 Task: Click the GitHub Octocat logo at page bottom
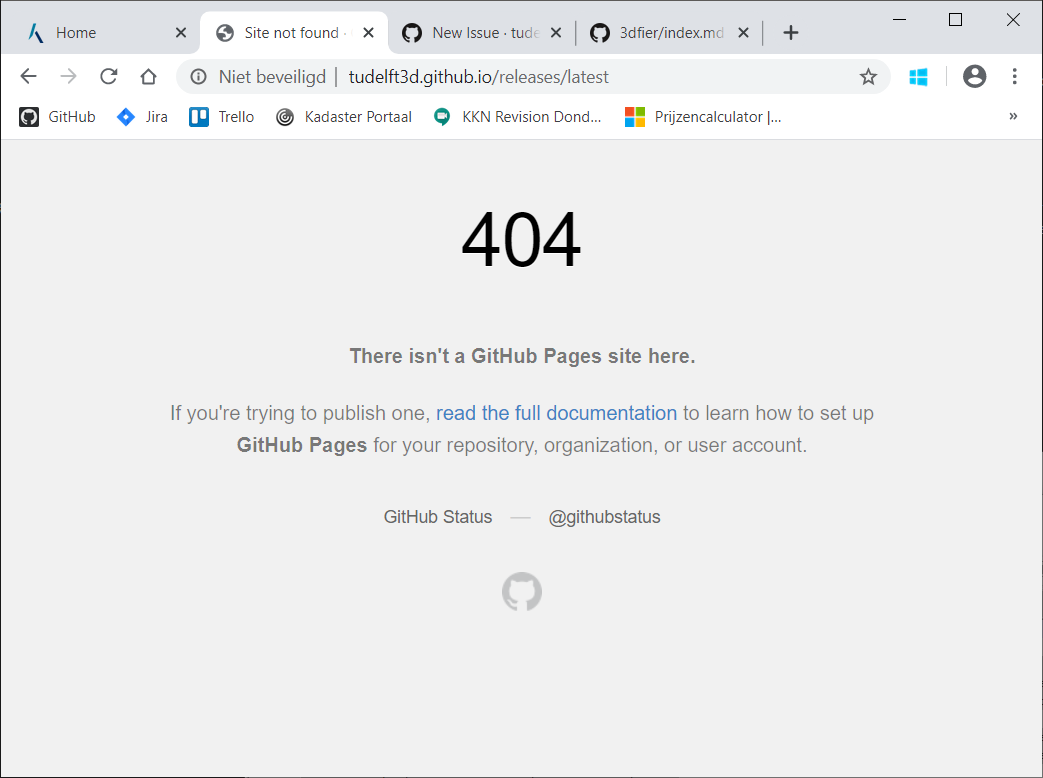tap(522, 591)
